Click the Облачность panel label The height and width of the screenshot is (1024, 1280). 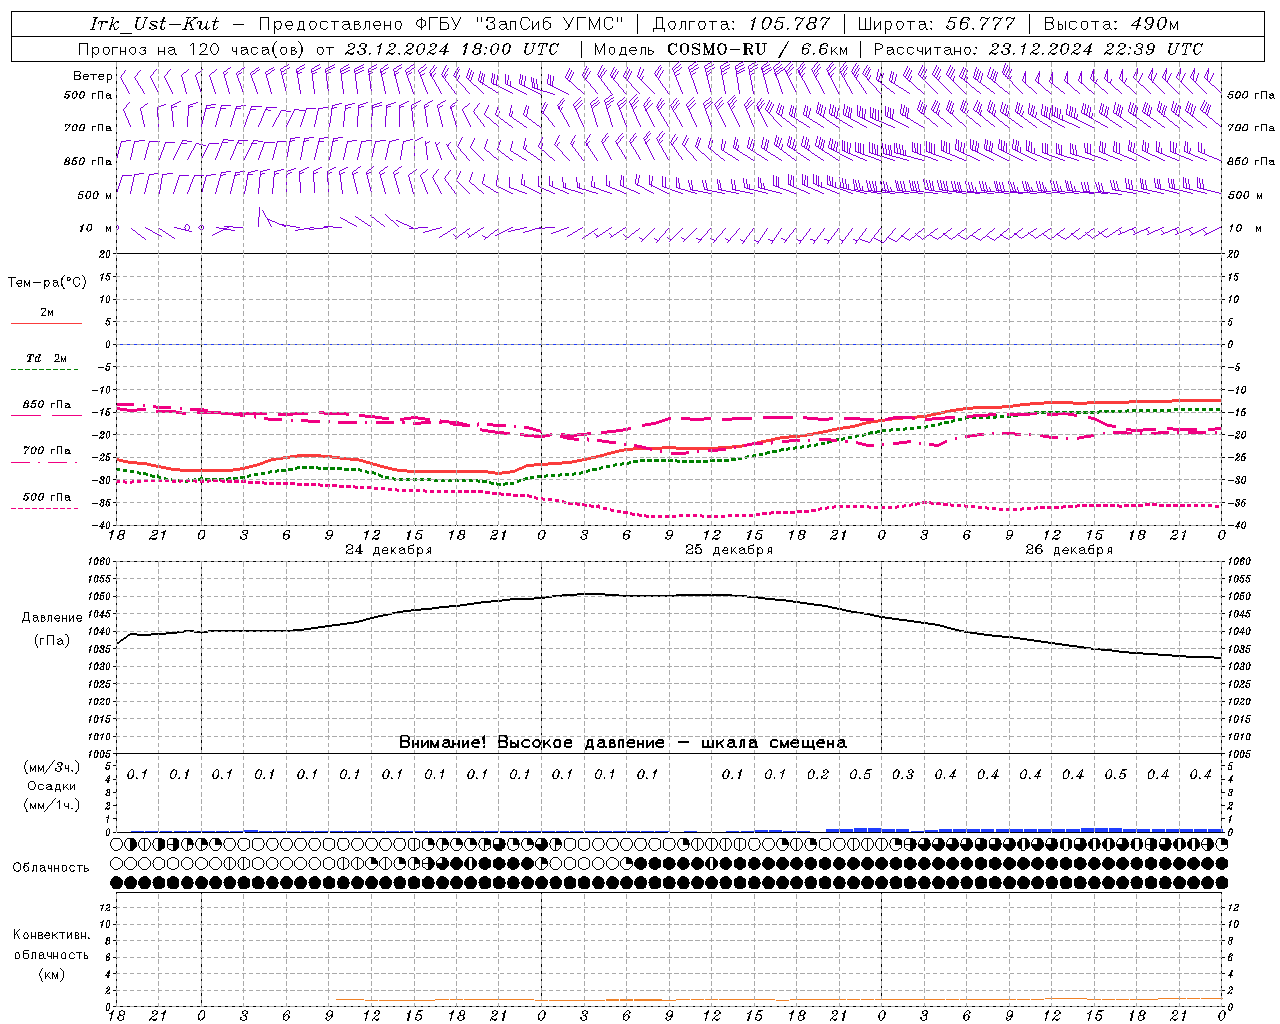coord(51,868)
